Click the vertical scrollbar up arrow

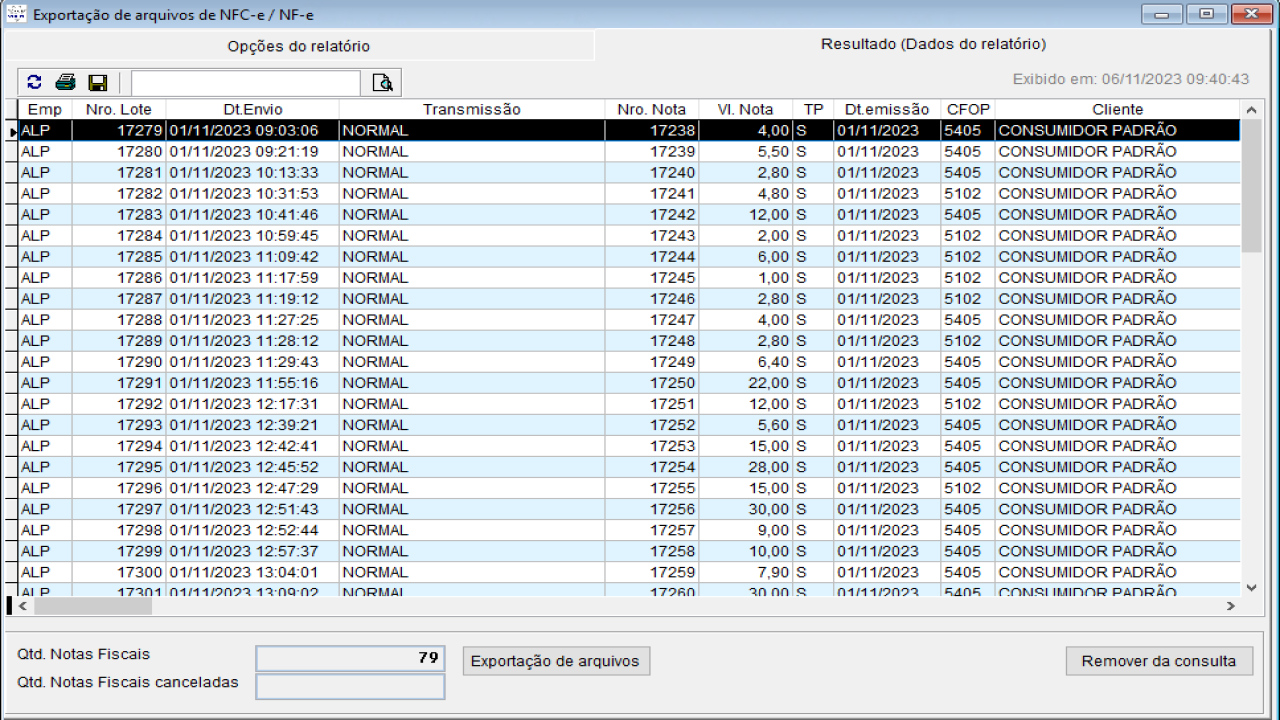click(1251, 110)
